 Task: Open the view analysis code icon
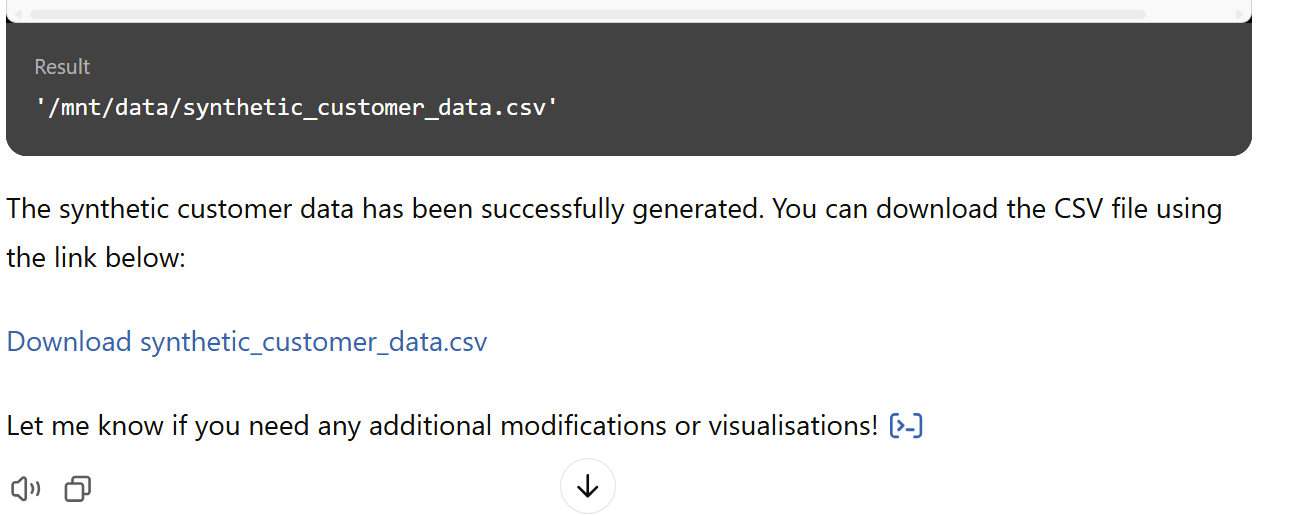(x=906, y=426)
